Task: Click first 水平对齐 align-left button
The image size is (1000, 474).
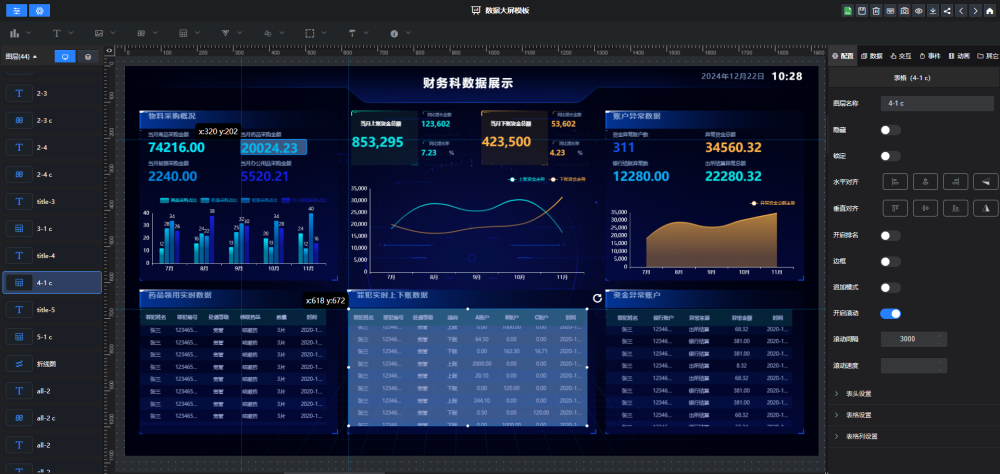Action: tap(895, 182)
